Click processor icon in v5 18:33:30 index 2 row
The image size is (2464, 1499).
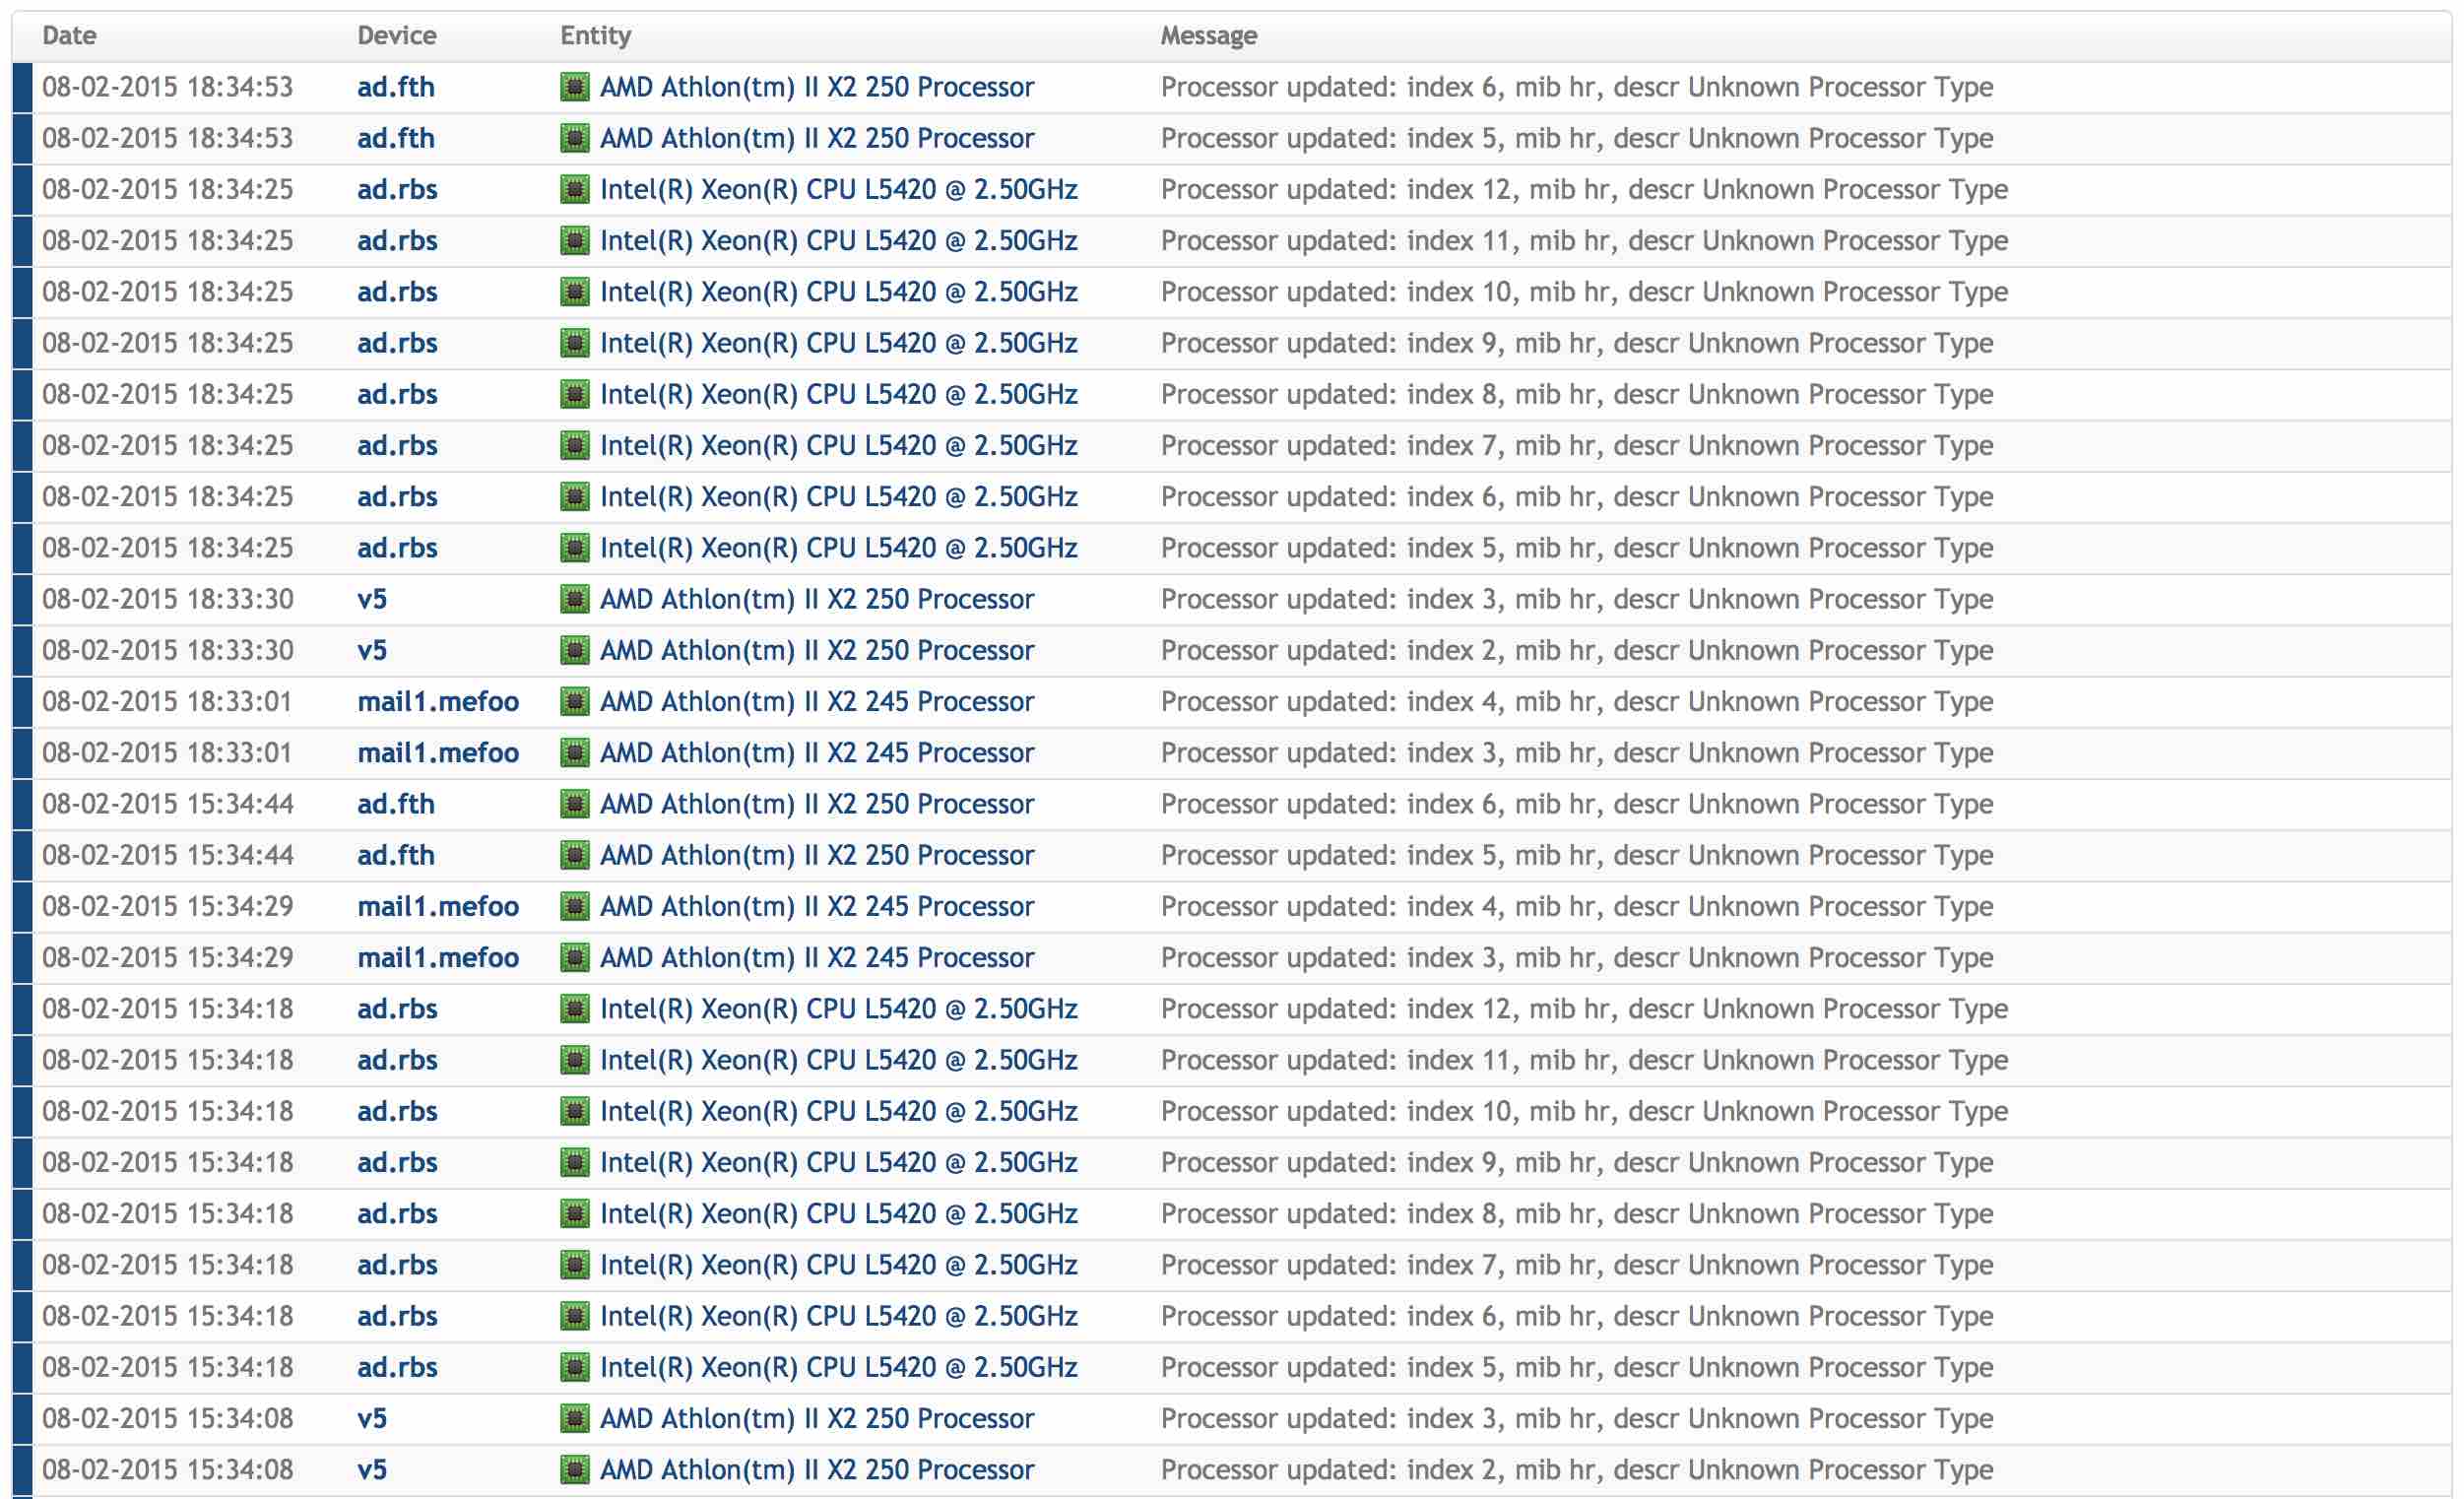click(575, 650)
